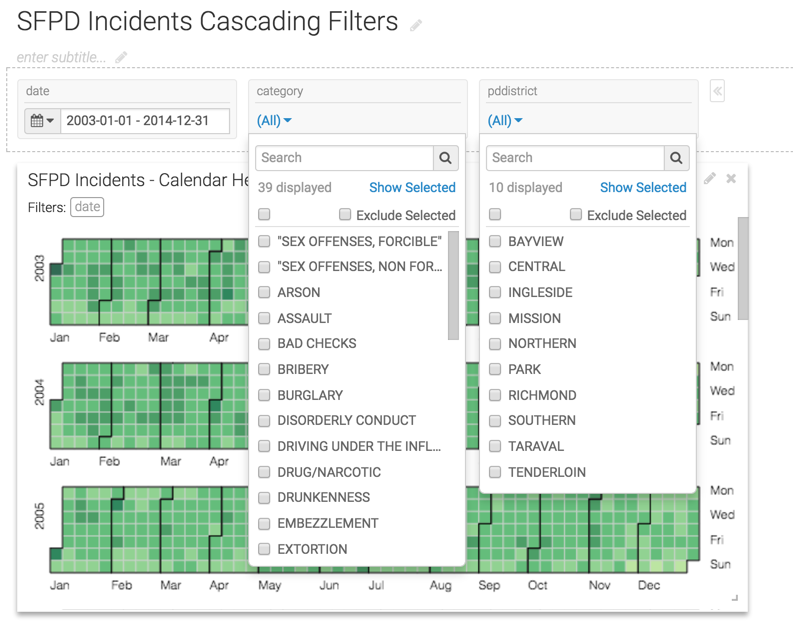Click the date filter tag button
The height and width of the screenshot is (630, 793).
[88, 207]
